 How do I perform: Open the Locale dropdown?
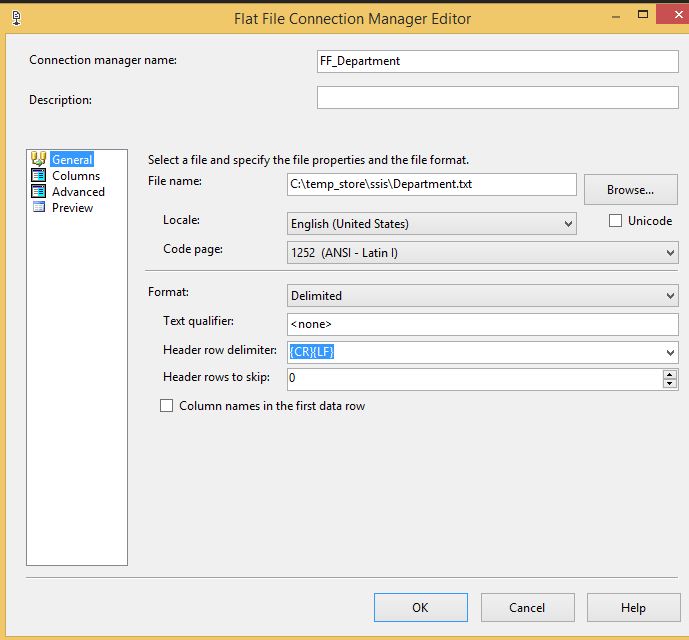[x=568, y=224]
